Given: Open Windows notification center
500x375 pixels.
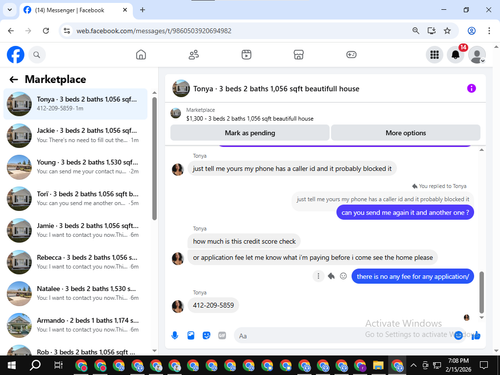Looking at the screenshot, I should tap(484, 365).
